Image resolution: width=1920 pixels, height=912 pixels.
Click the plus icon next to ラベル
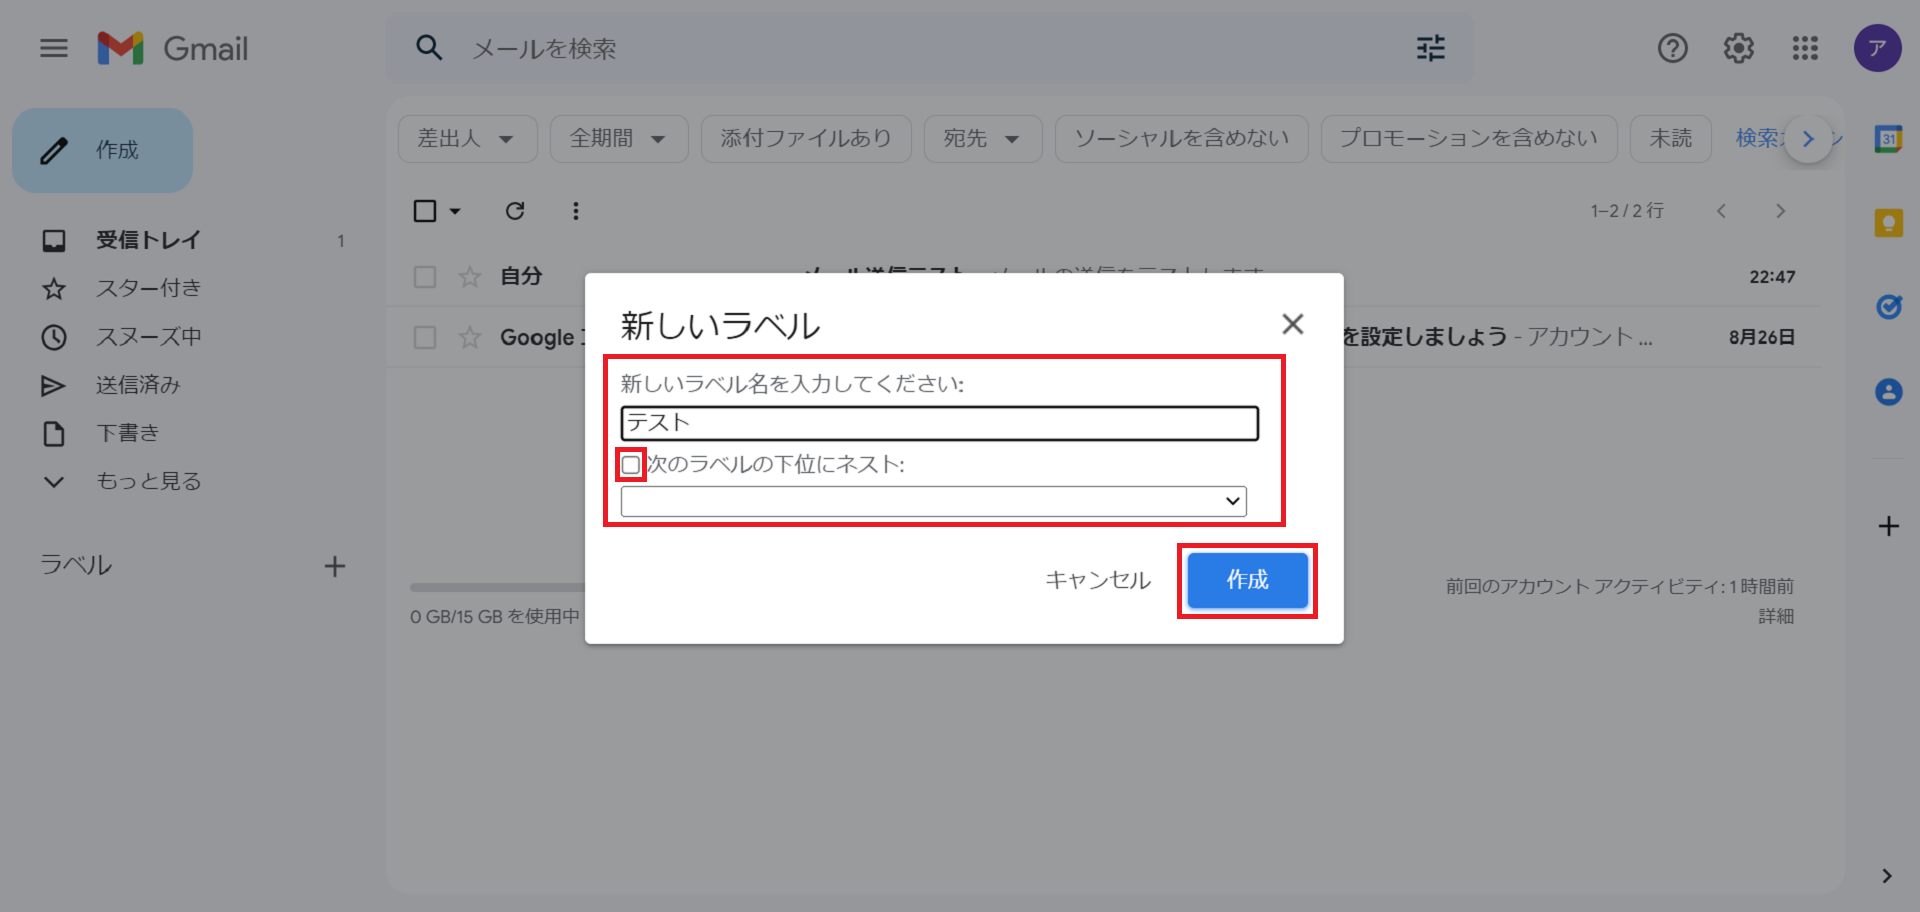[x=335, y=567]
